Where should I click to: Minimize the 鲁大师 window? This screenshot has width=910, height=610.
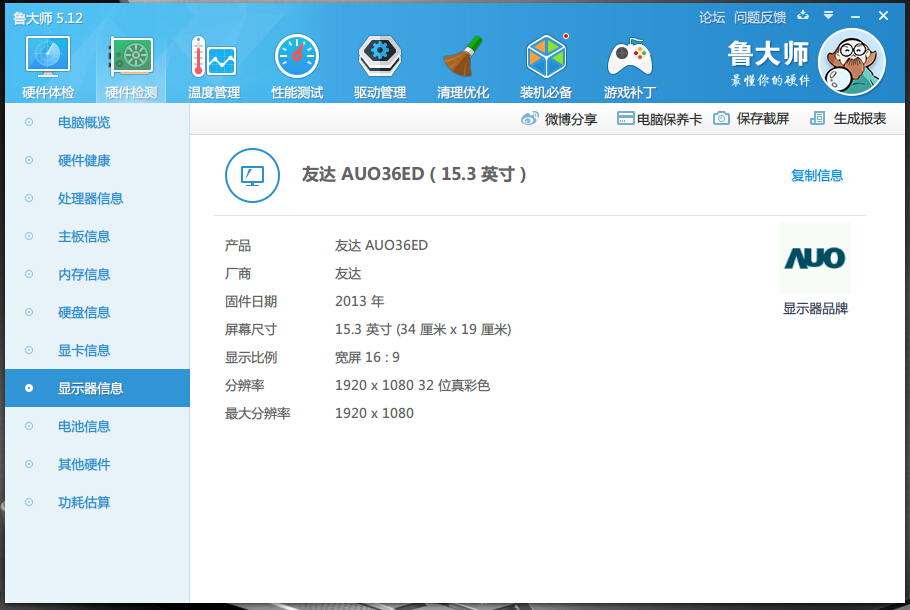(855, 17)
